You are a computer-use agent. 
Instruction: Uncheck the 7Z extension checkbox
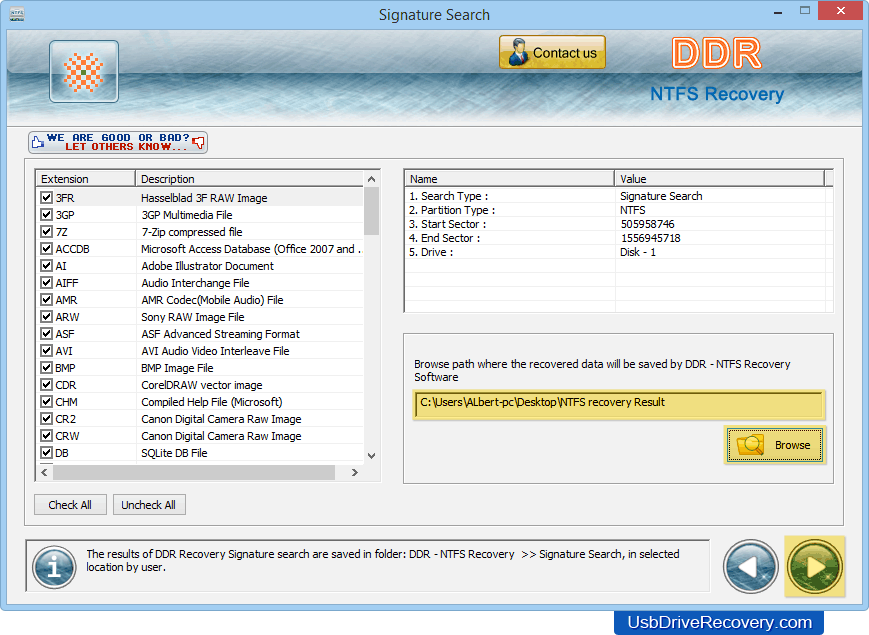(x=47, y=232)
